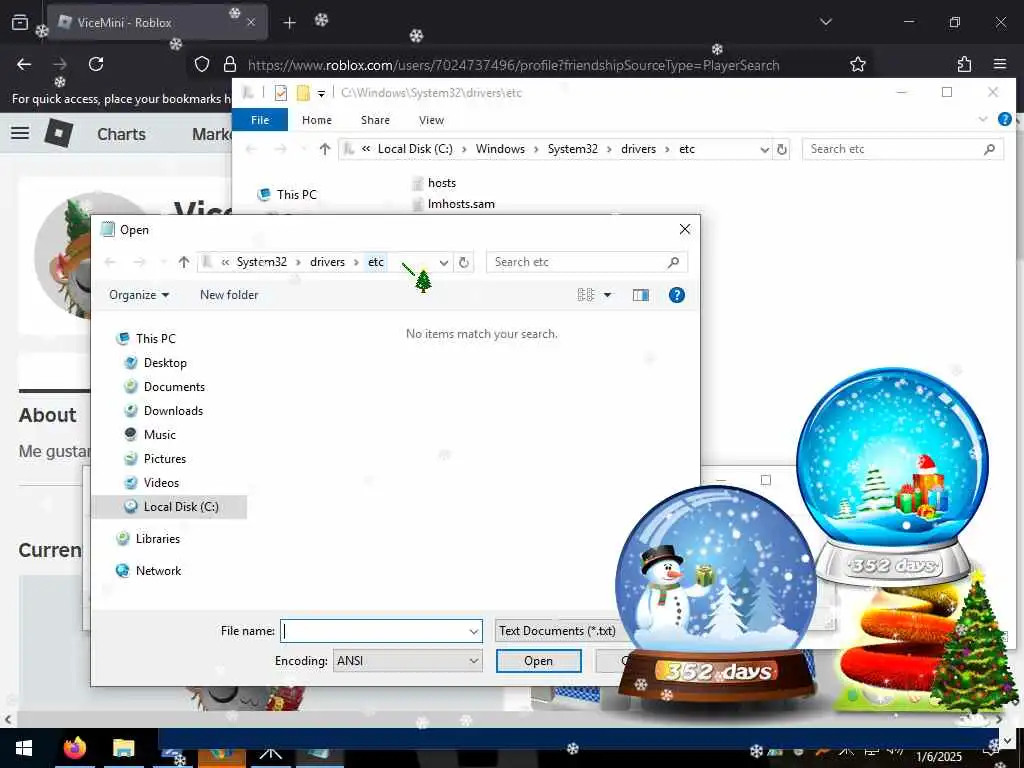The image size is (1024, 768).
Task: Select lmhosts.sam file in Explorer
Action: [x=454, y=204]
